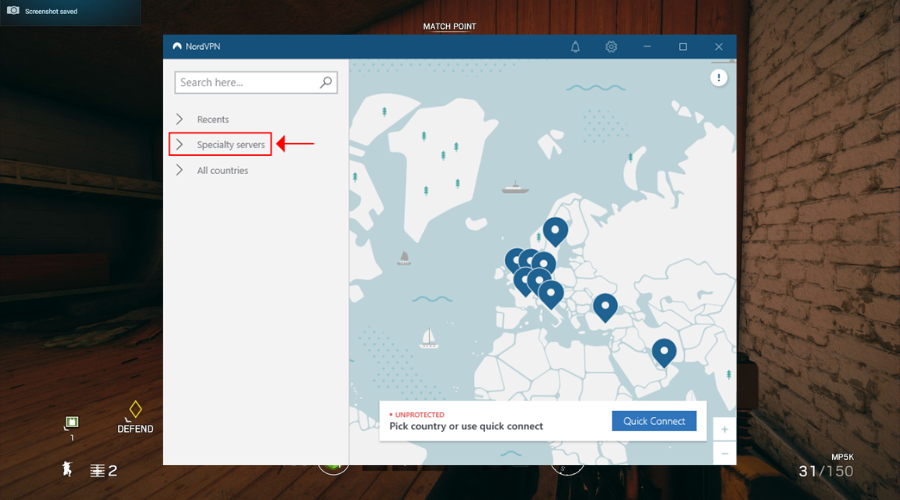Click the NordVPN logo in title bar
The width and height of the screenshot is (900, 500).
tap(177, 47)
